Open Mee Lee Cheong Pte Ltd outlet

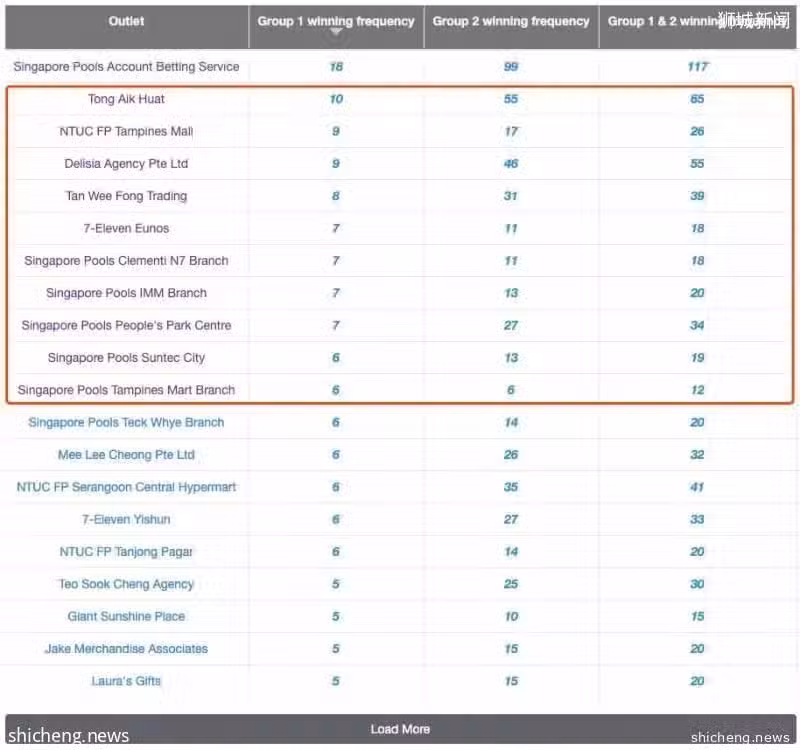(127, 455)
